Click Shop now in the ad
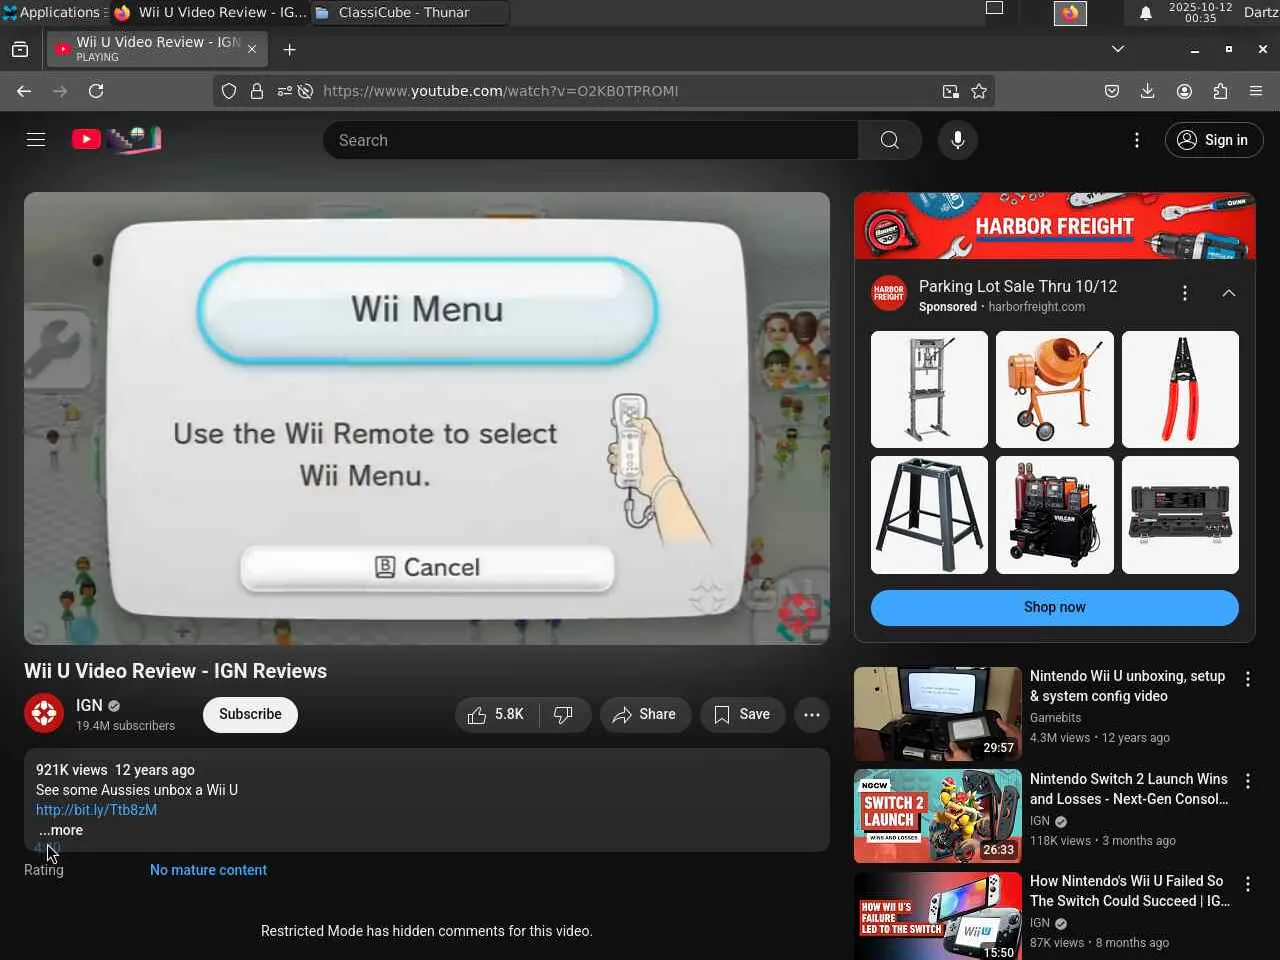 click(x=1054, y=607)
